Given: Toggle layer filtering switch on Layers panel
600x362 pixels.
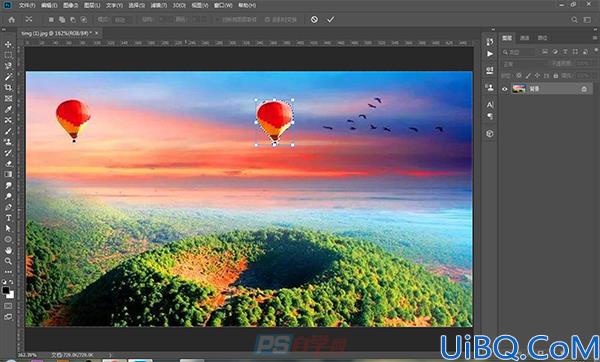Looking at the screenshot, I should (x=596, y=51).
